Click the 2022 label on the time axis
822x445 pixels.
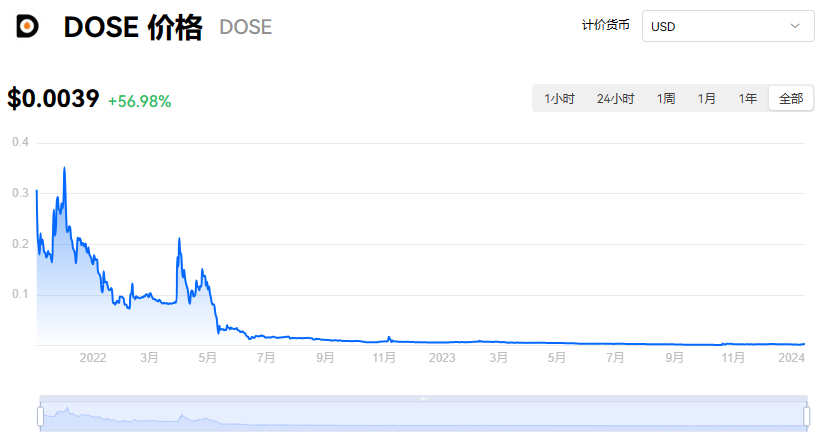(x=92, y=357)
